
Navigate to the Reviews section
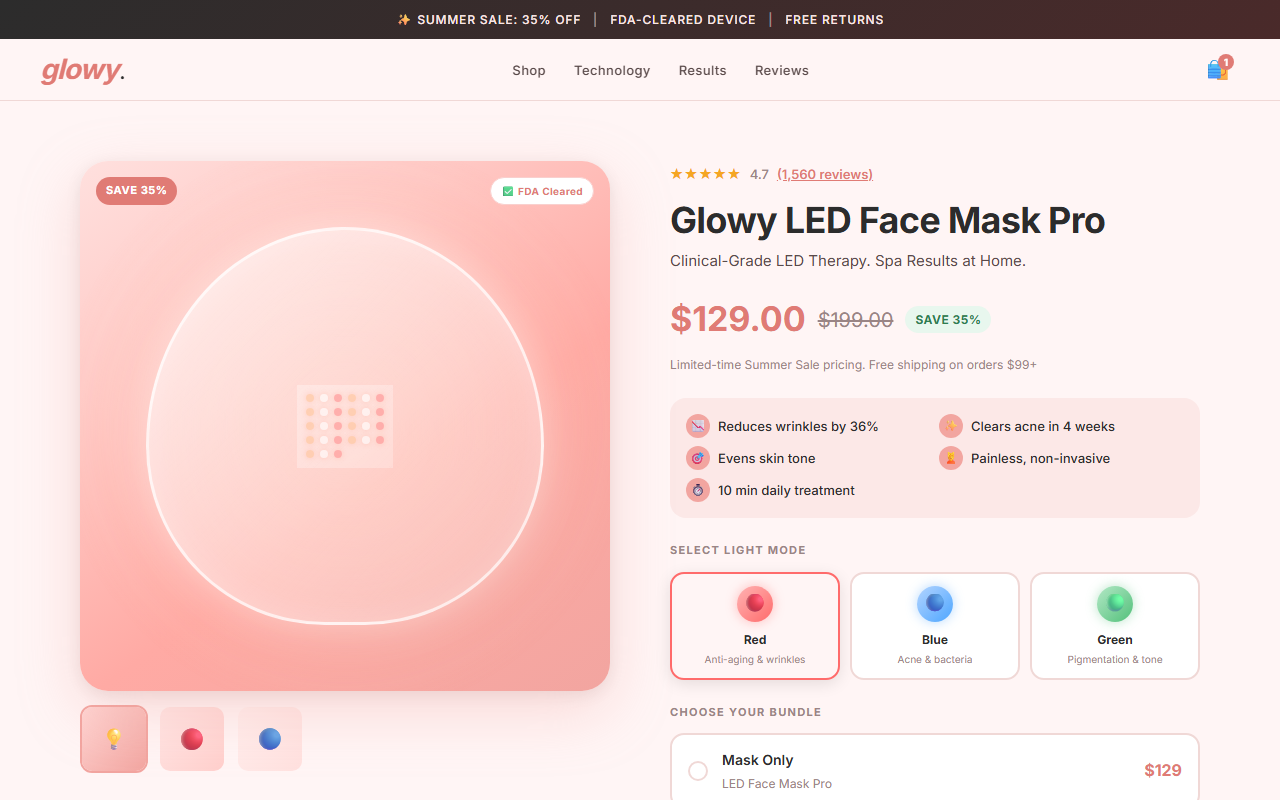(781, 70)
